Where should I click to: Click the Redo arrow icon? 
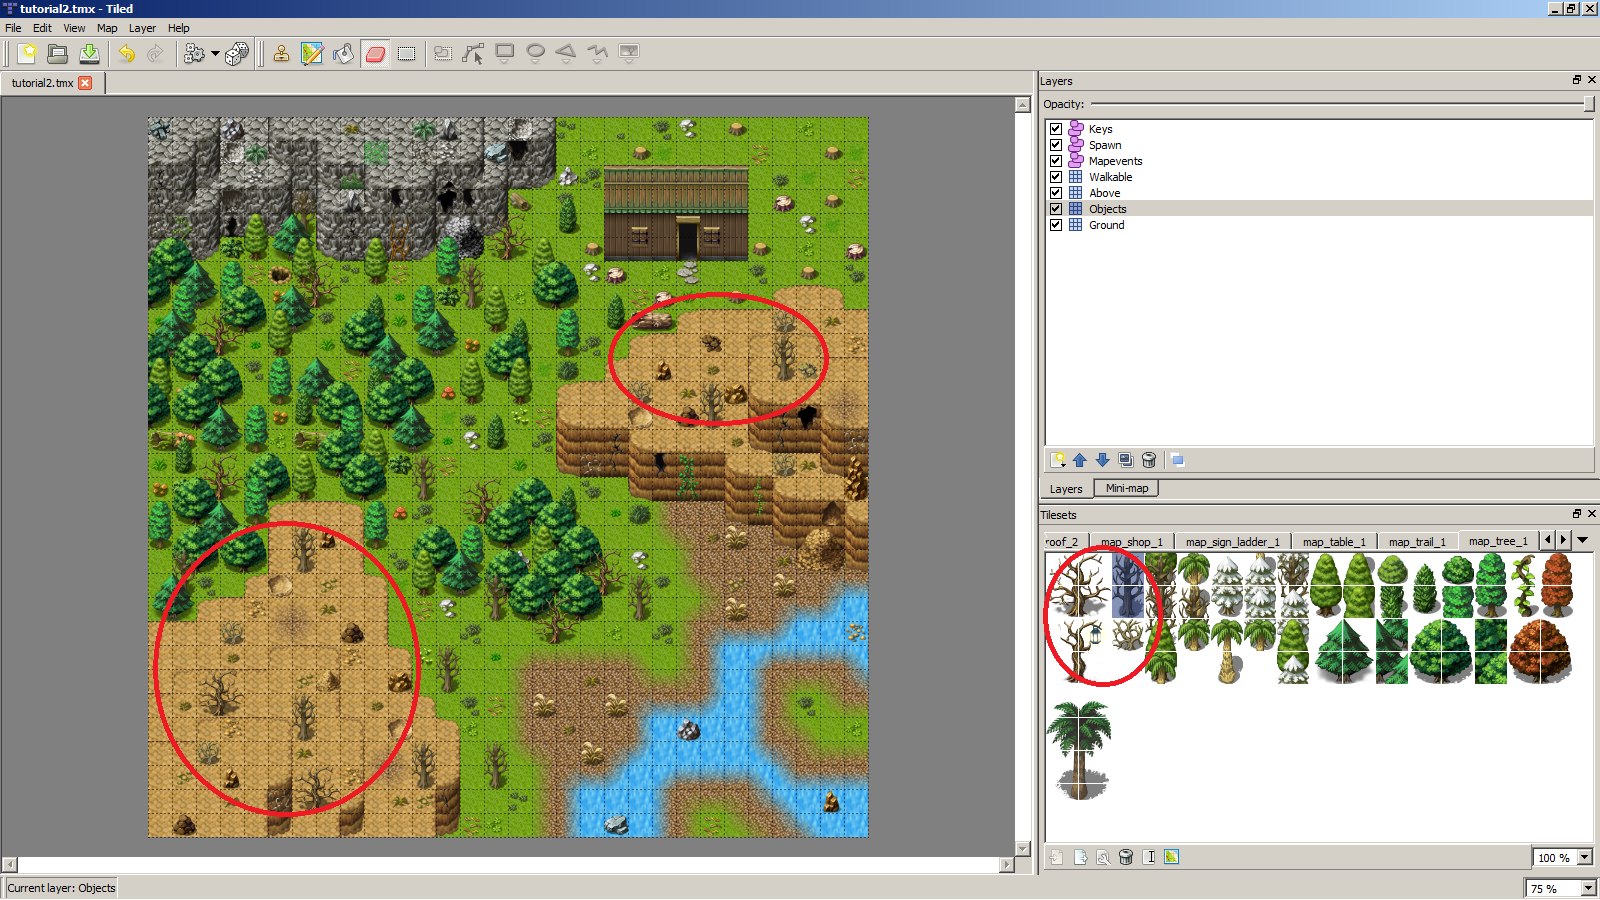click(155, 54)
